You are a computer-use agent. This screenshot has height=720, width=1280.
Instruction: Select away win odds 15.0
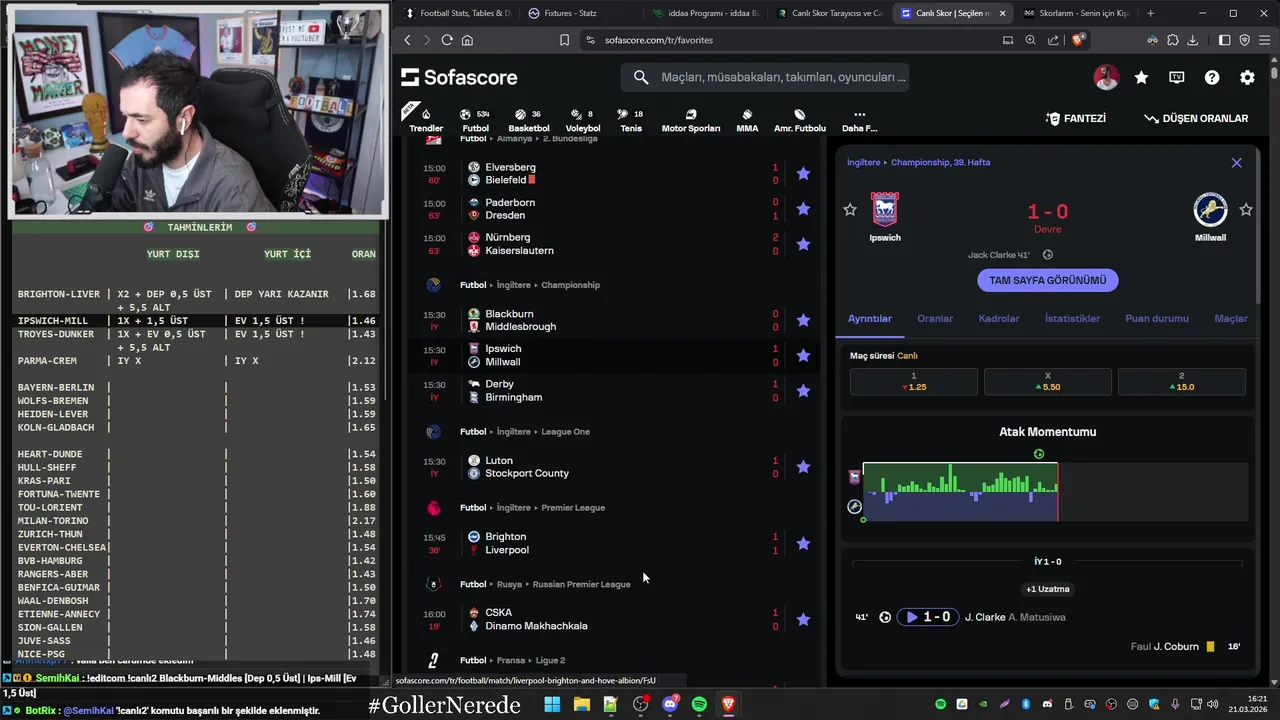click(1181, 381)
